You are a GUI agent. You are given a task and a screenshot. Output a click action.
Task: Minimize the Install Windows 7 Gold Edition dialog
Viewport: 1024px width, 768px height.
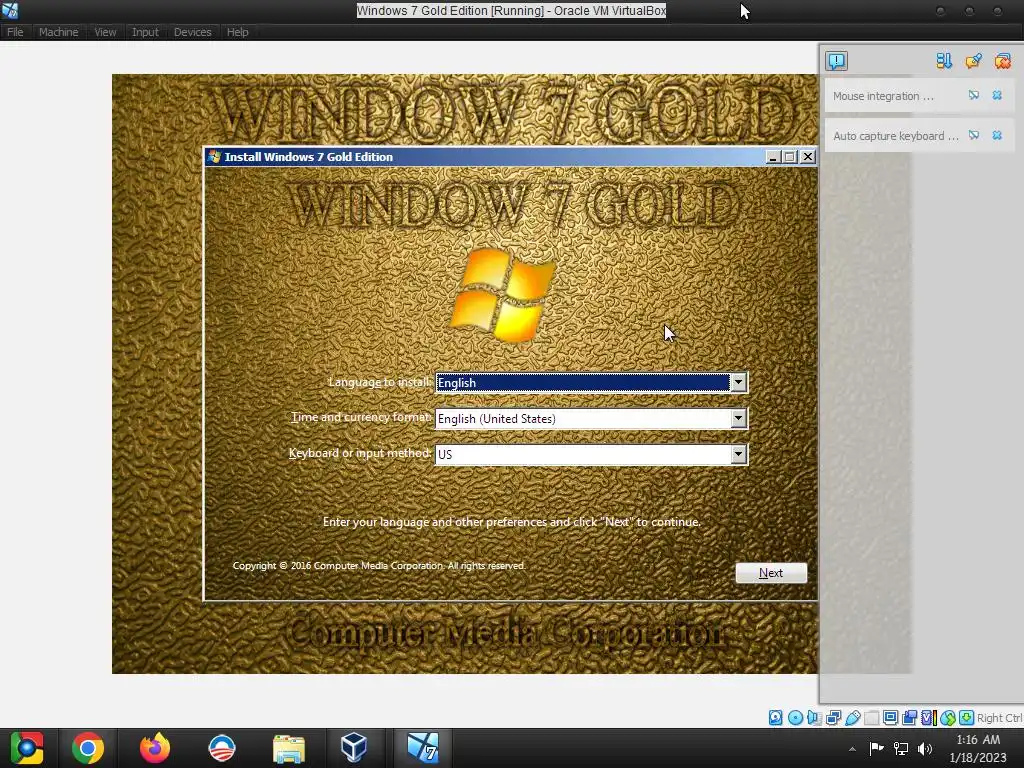click(773, 157)
